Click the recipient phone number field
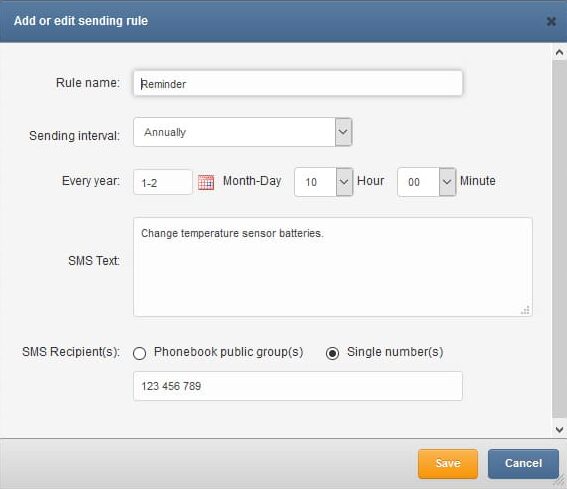This screenshot has height=489, width=567. 298,386
